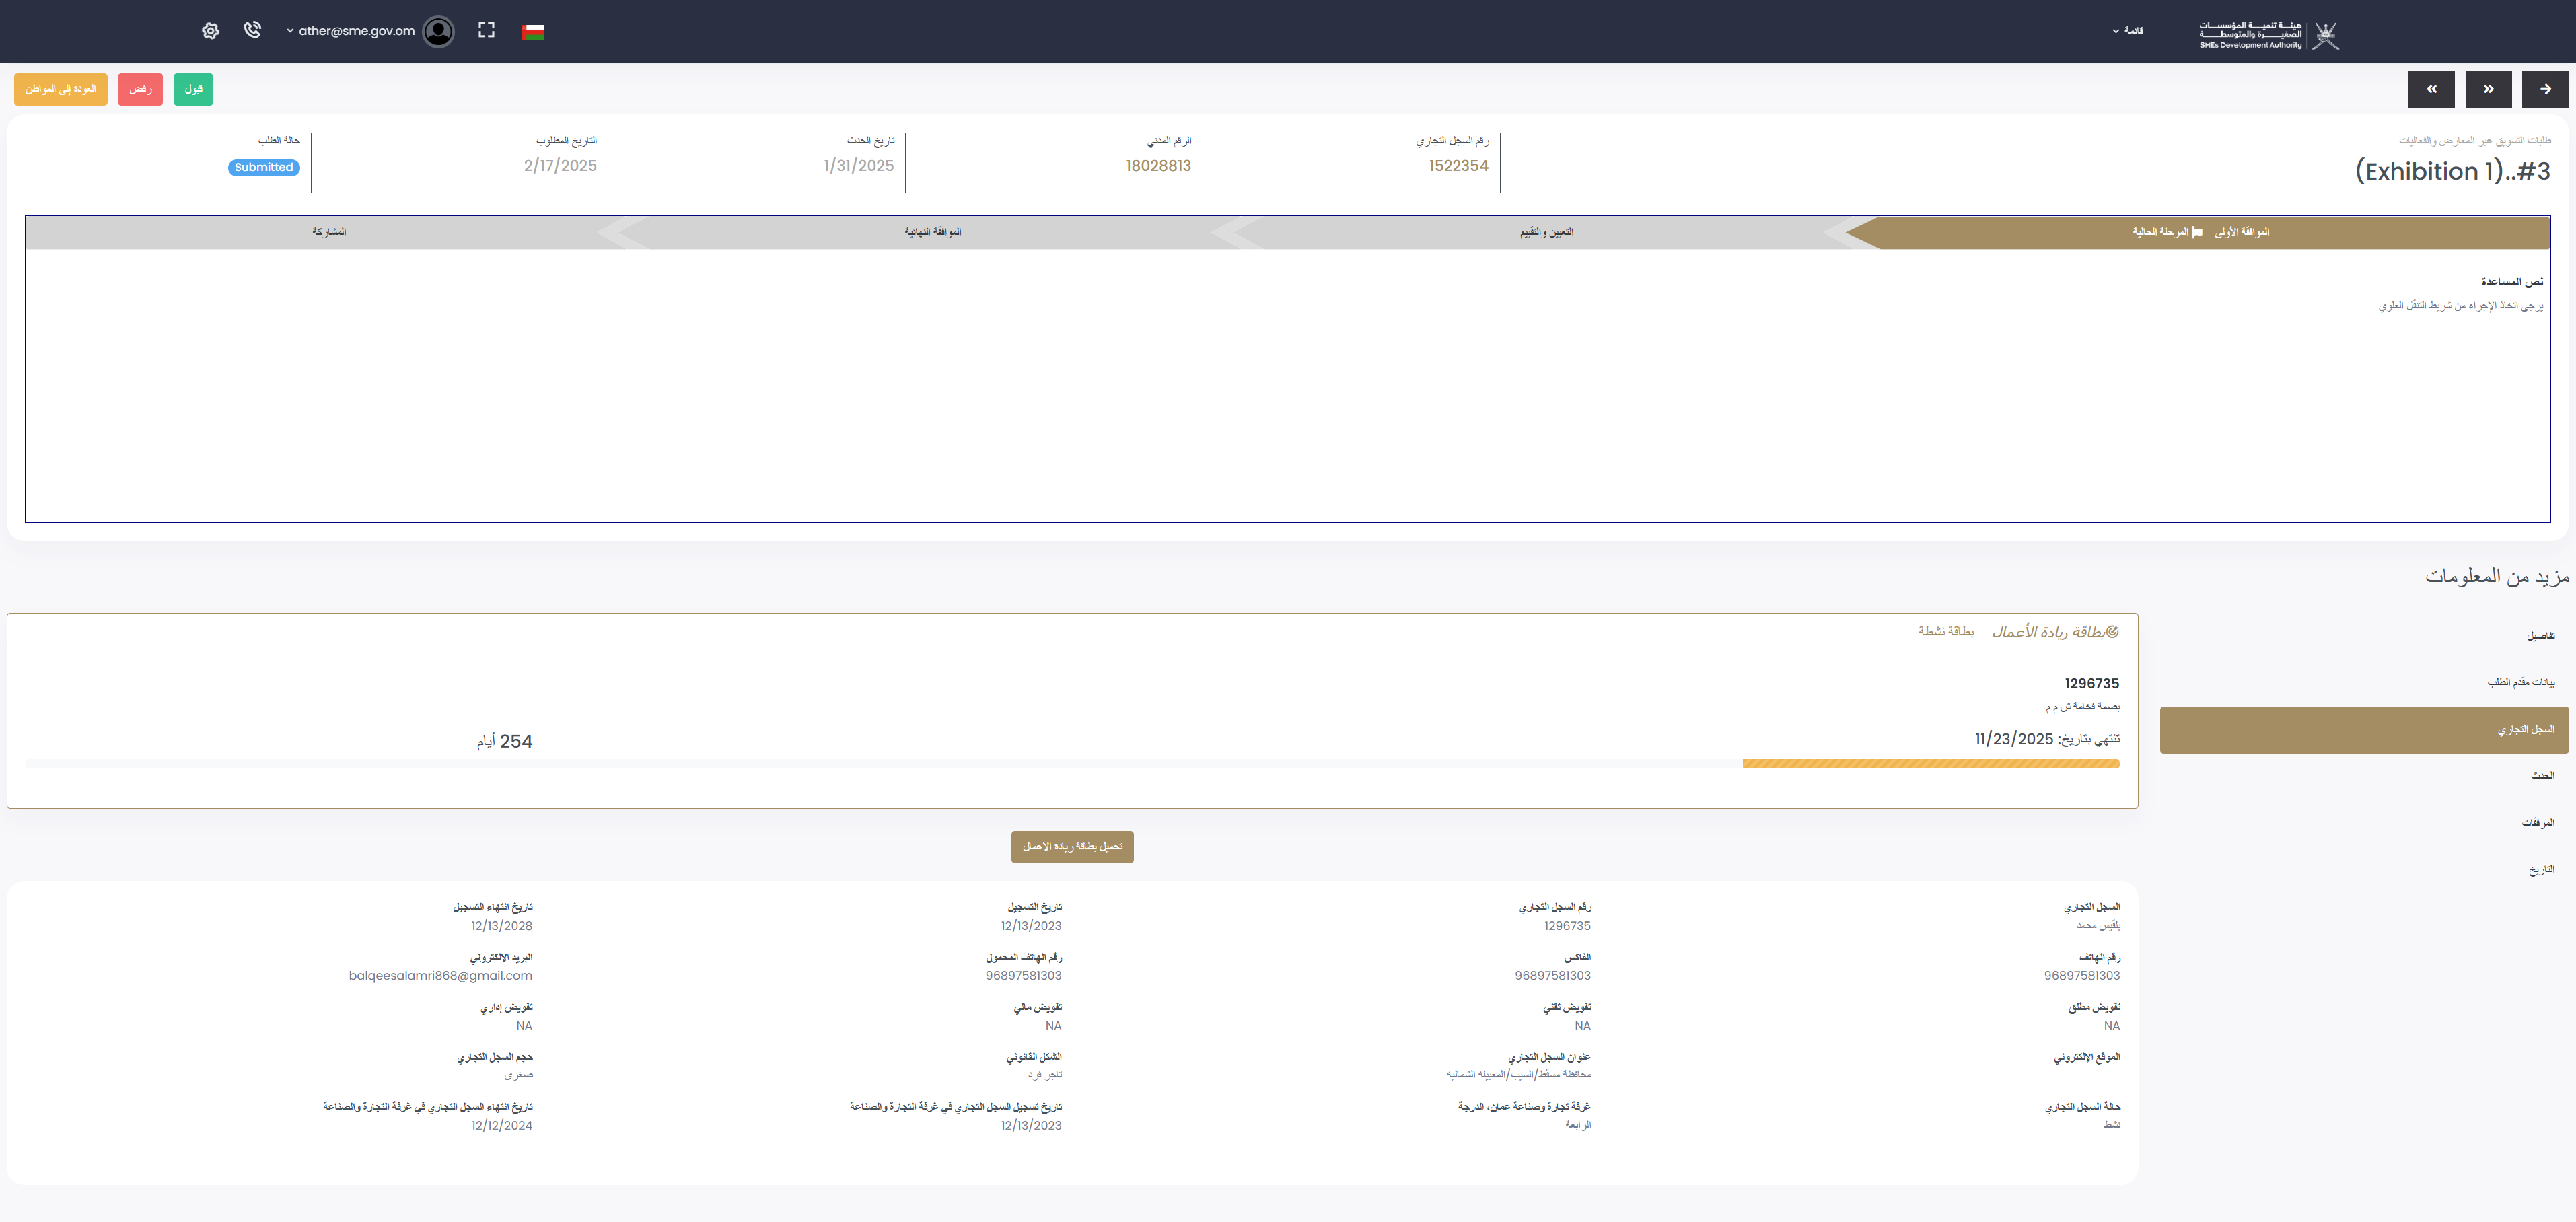The height and width of the screenshot is (1222, 2576).
Task: Click the تحميل بطاقة ريادة الأعمال button
Action: [1071, 846]
